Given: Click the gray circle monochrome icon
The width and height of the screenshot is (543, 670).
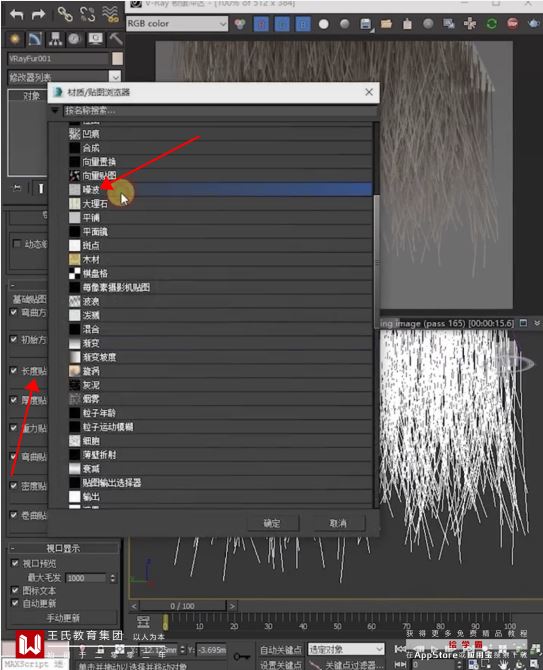Looking at the screenshot, I should point(344,24).
